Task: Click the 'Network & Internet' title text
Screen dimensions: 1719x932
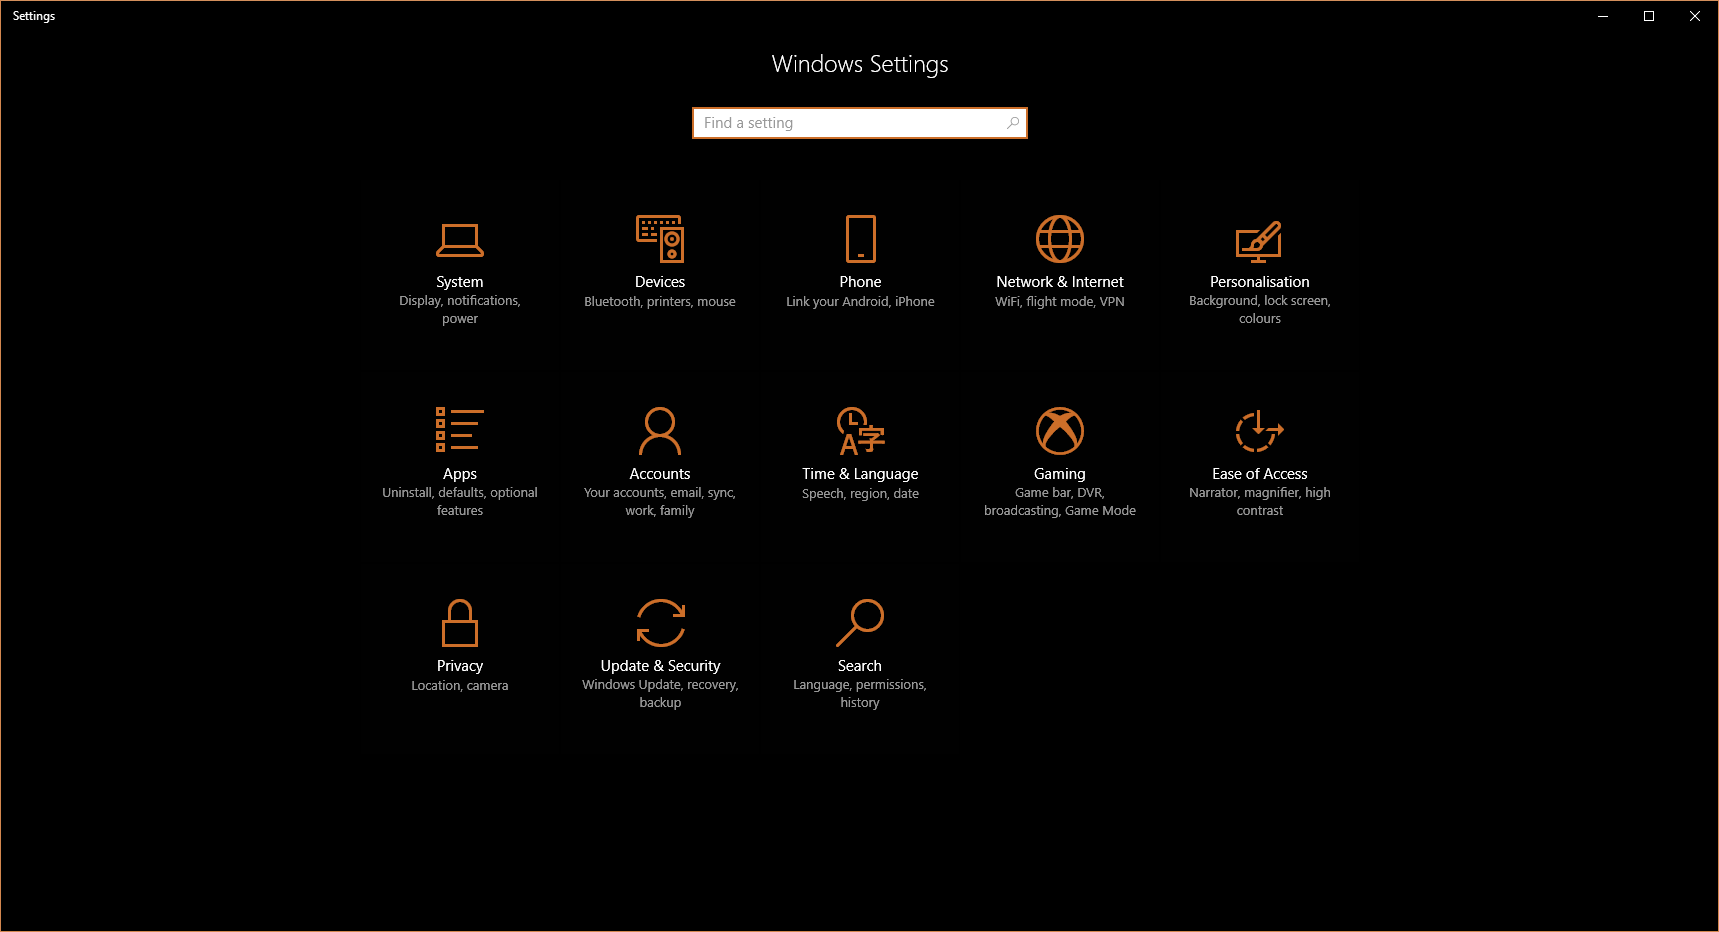Action: [1060, 282]
